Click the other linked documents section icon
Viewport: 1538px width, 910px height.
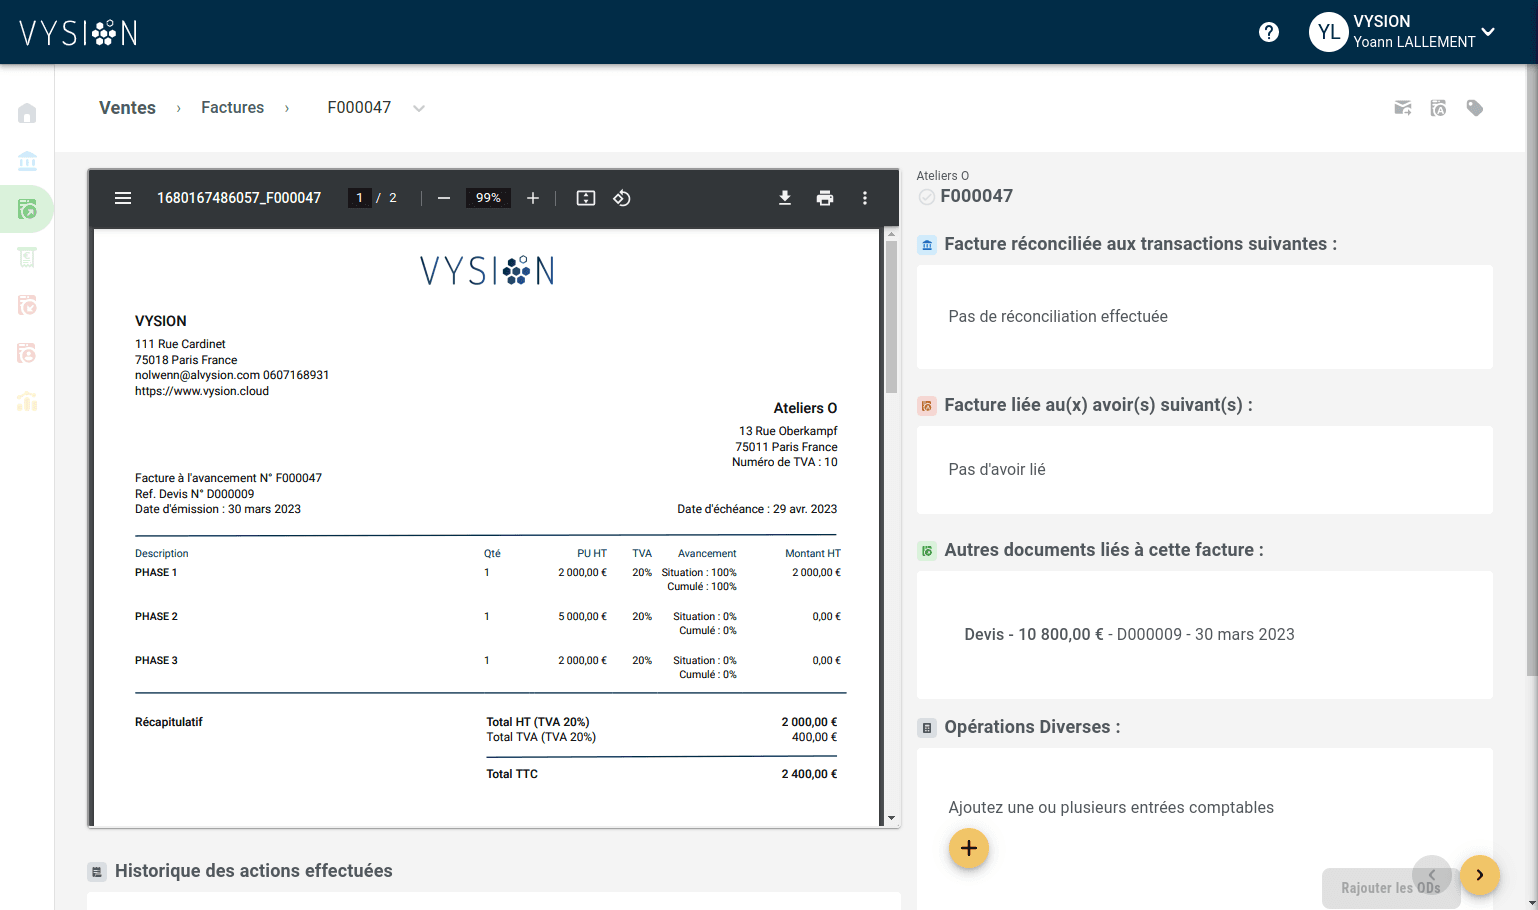927,551
